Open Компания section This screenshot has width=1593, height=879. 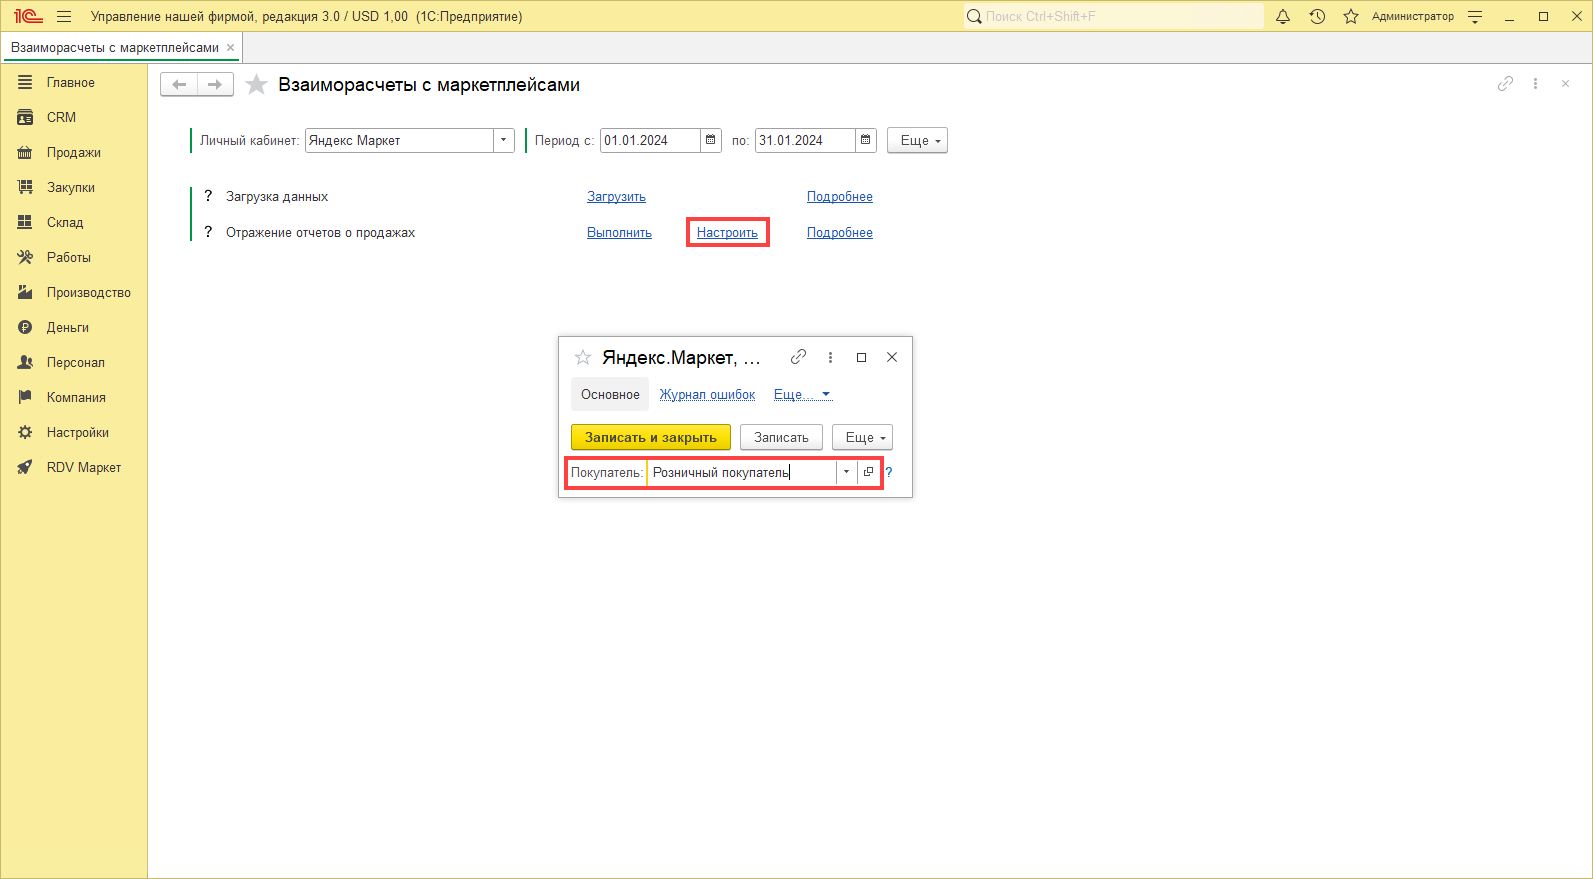point(74,397)
